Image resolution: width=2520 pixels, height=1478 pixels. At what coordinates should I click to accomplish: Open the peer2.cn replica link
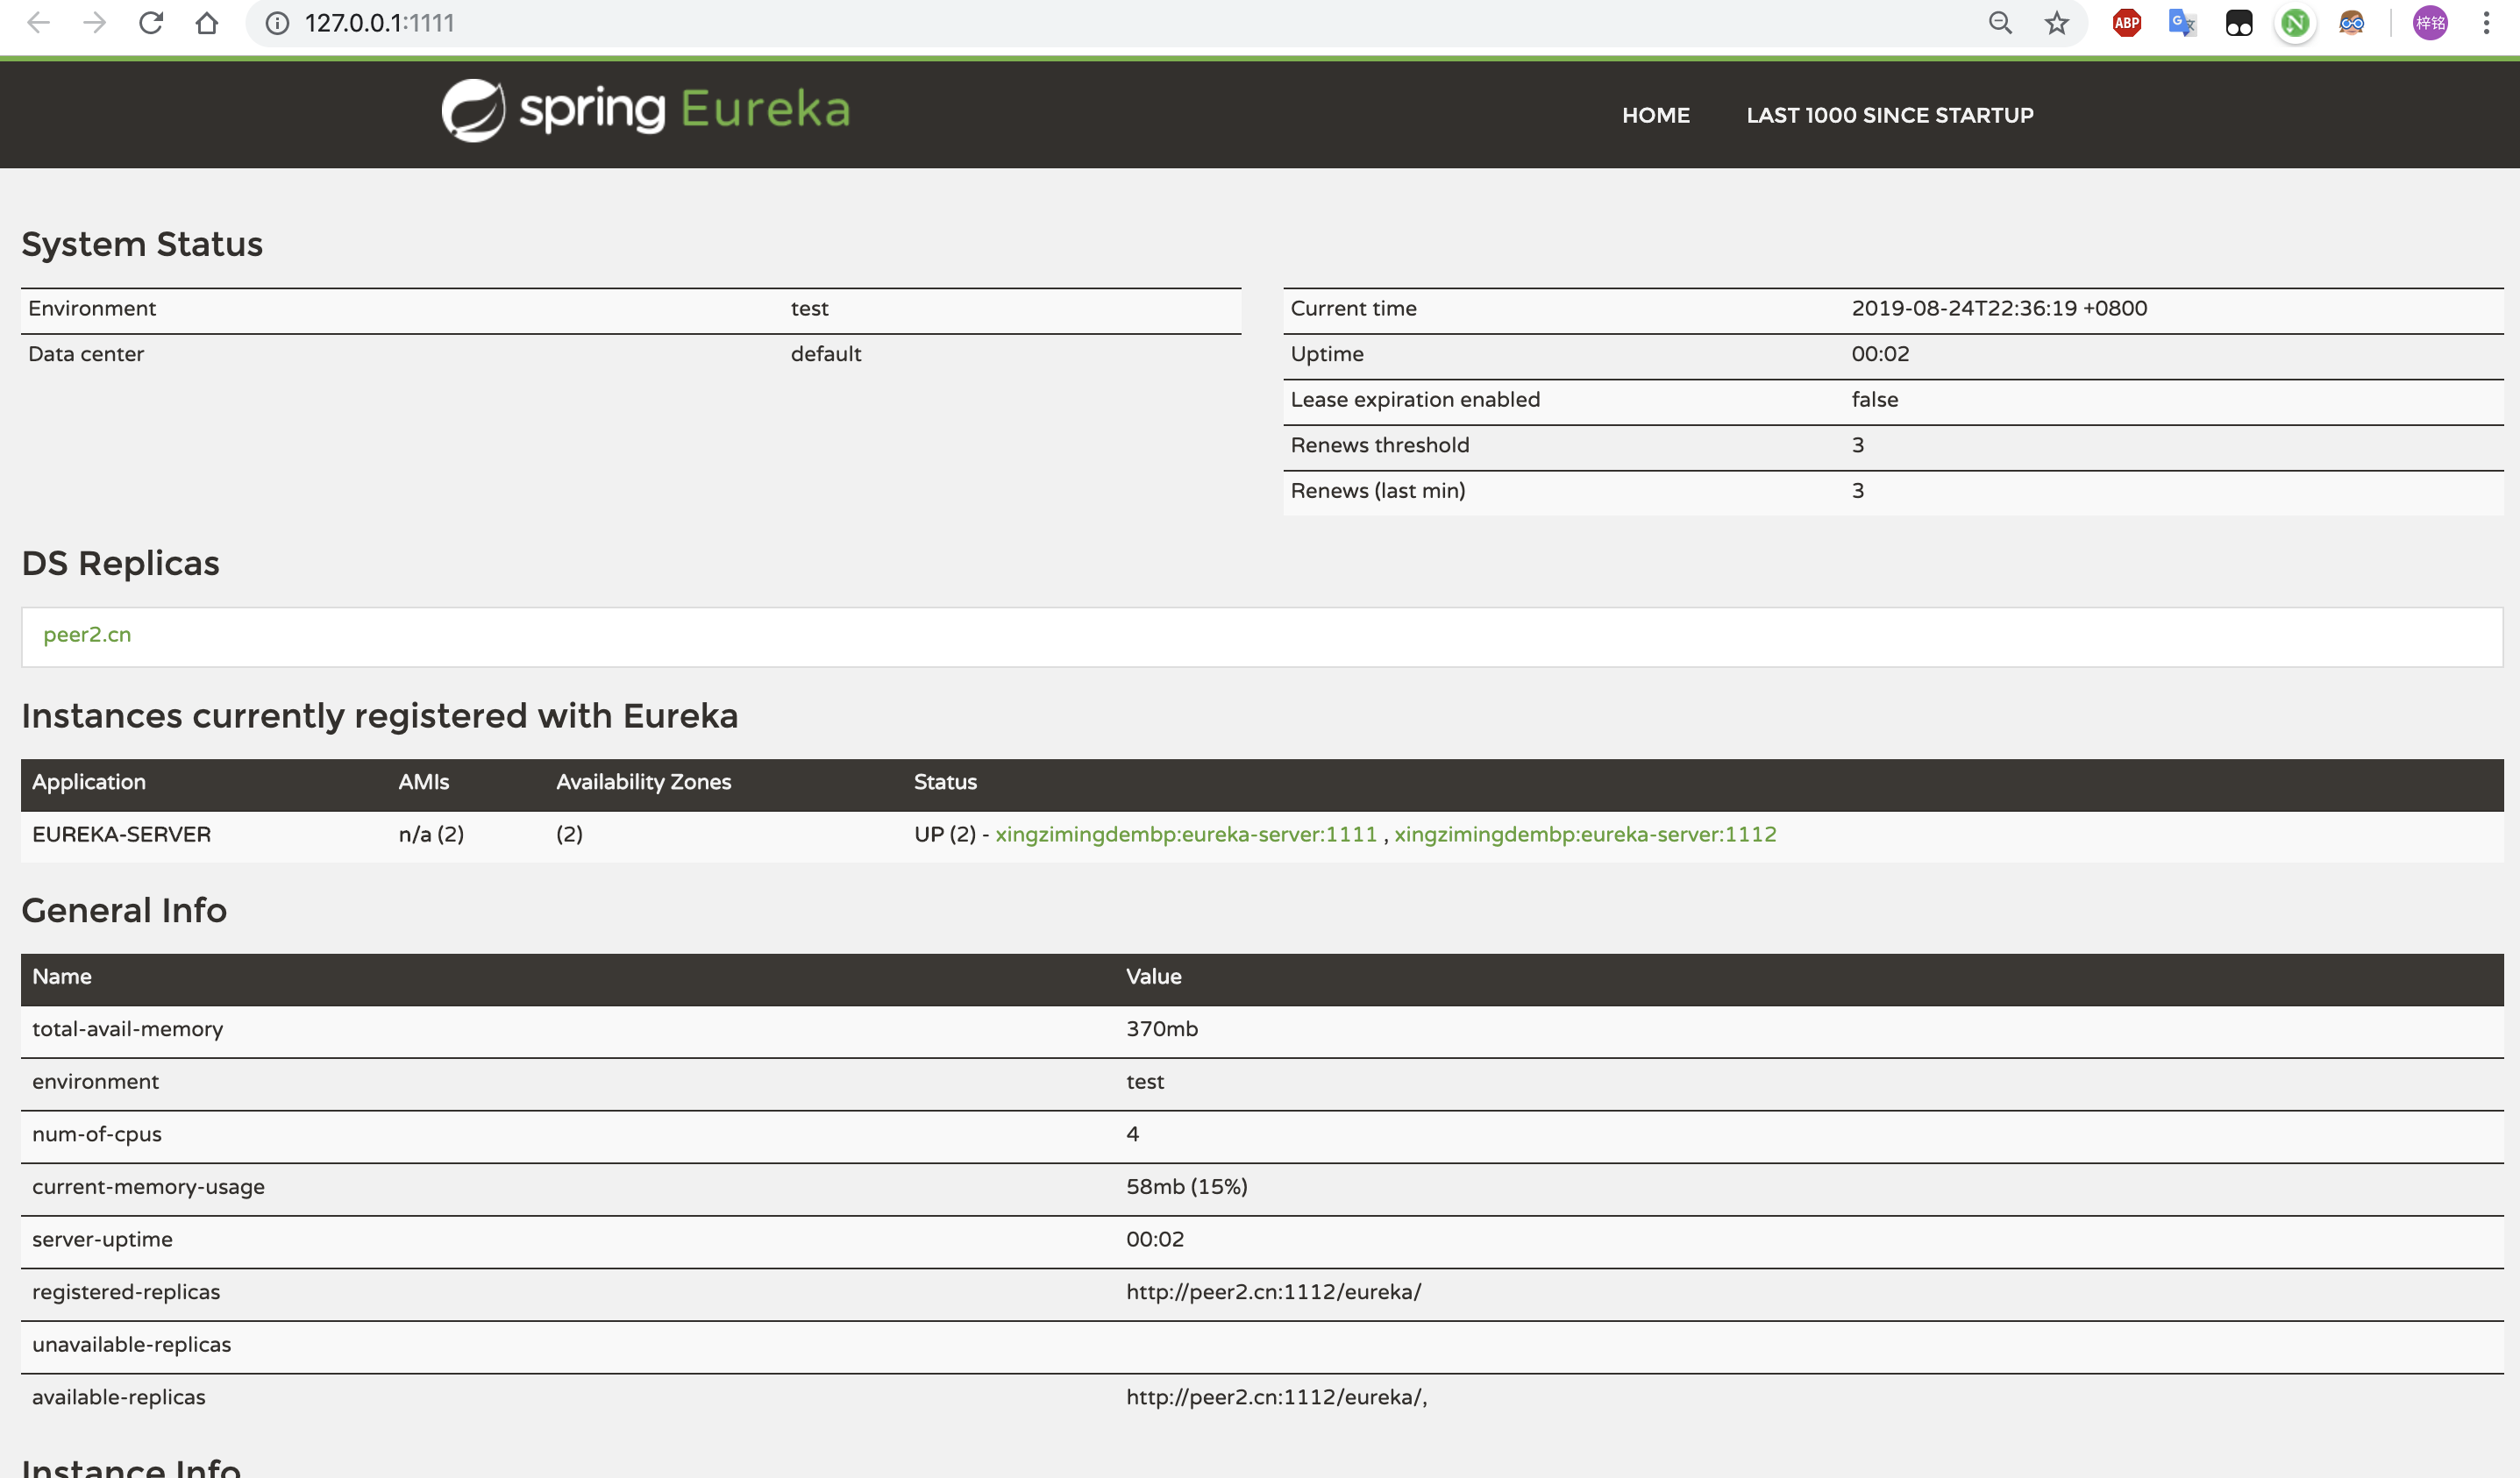click(87, 635)
